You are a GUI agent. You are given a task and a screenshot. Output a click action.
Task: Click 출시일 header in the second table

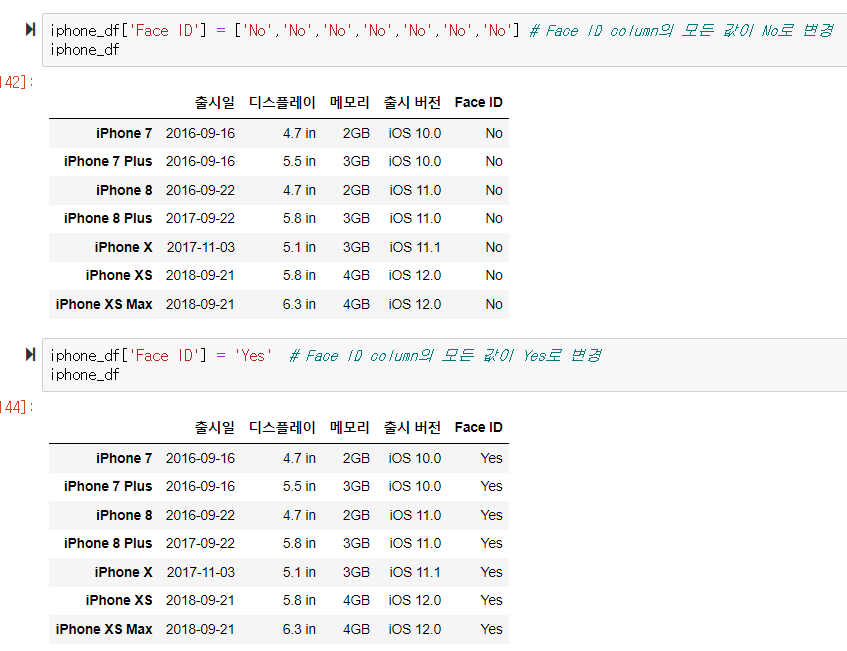(214, 427)
